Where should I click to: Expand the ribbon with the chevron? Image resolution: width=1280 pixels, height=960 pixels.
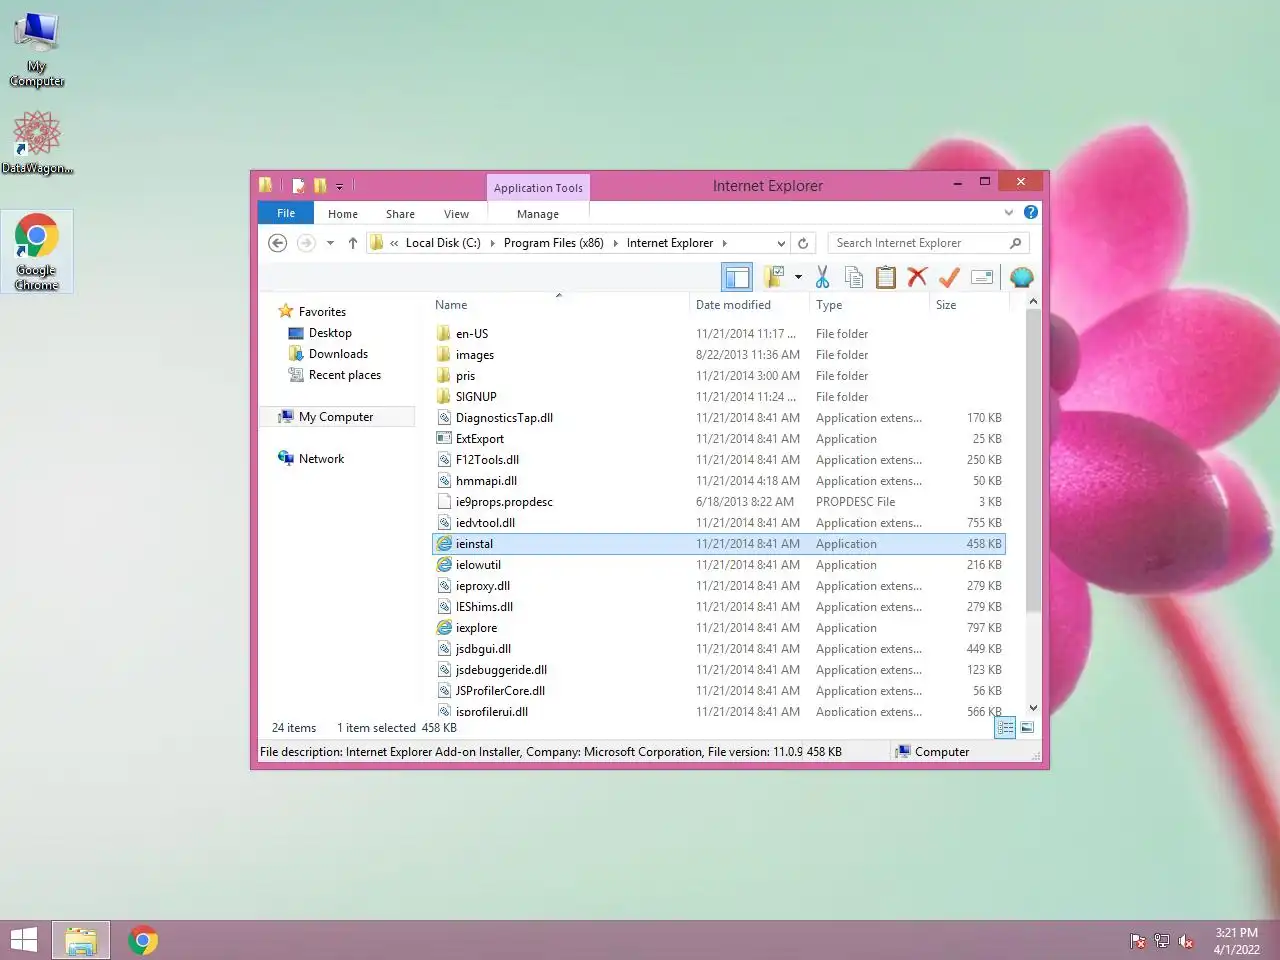pos(1008,212)
